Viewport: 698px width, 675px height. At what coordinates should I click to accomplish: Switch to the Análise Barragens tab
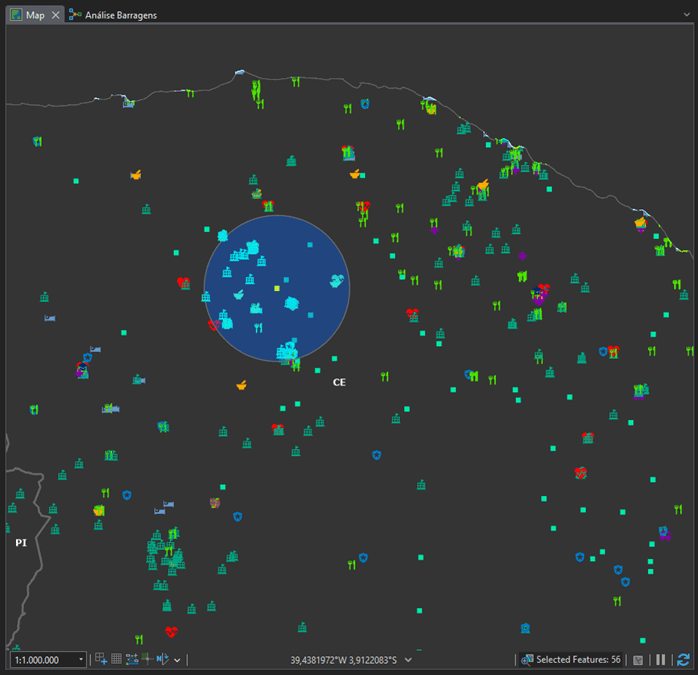tap(119, 15)
